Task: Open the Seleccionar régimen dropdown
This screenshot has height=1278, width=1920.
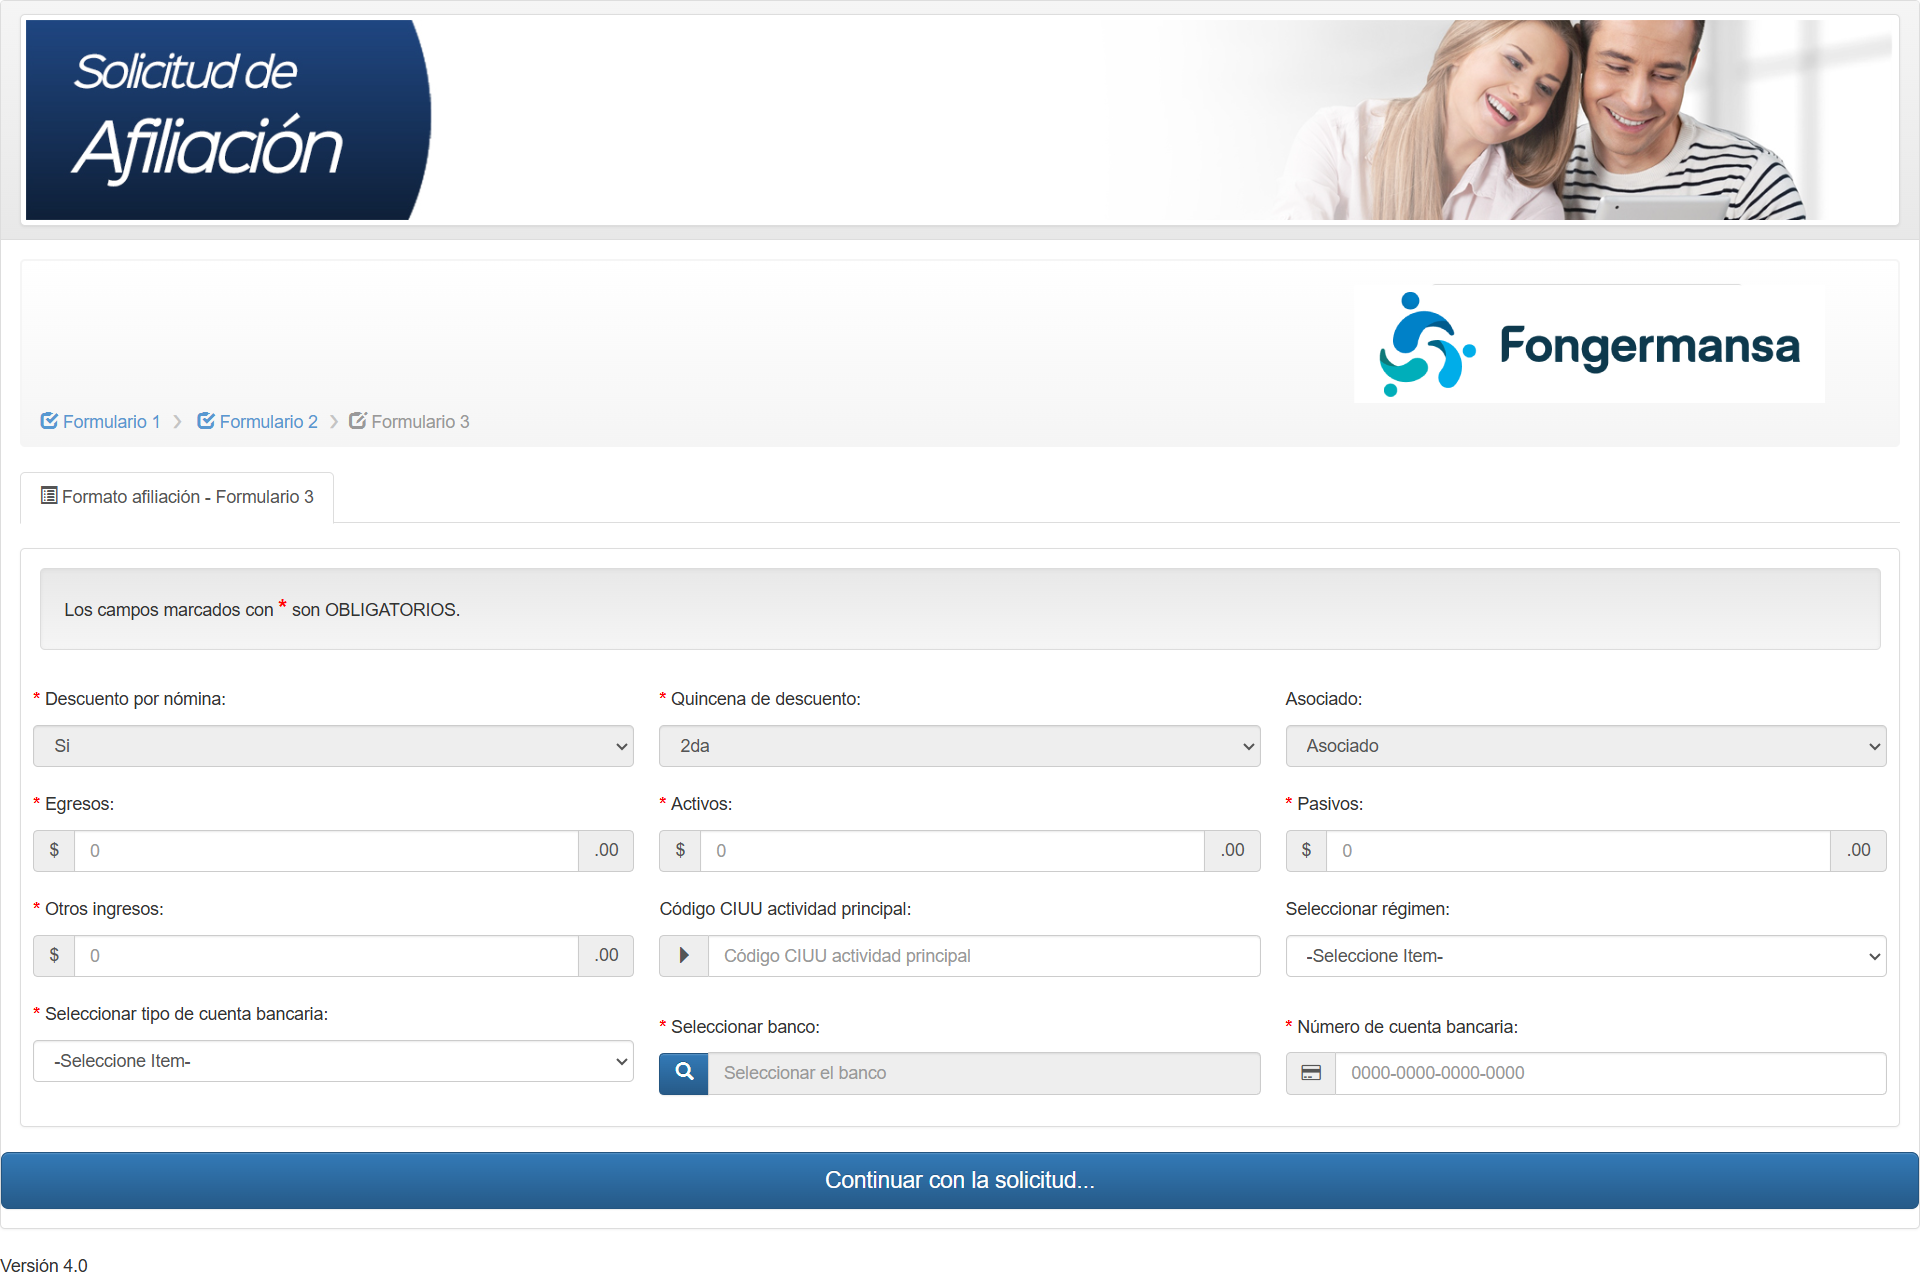Action: (1585, 956)
